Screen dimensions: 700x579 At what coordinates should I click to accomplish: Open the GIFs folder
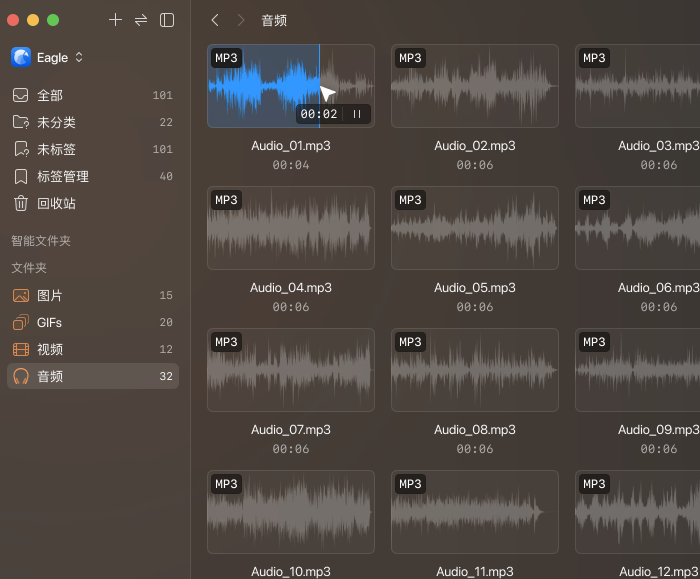click(x=93, y=322)
